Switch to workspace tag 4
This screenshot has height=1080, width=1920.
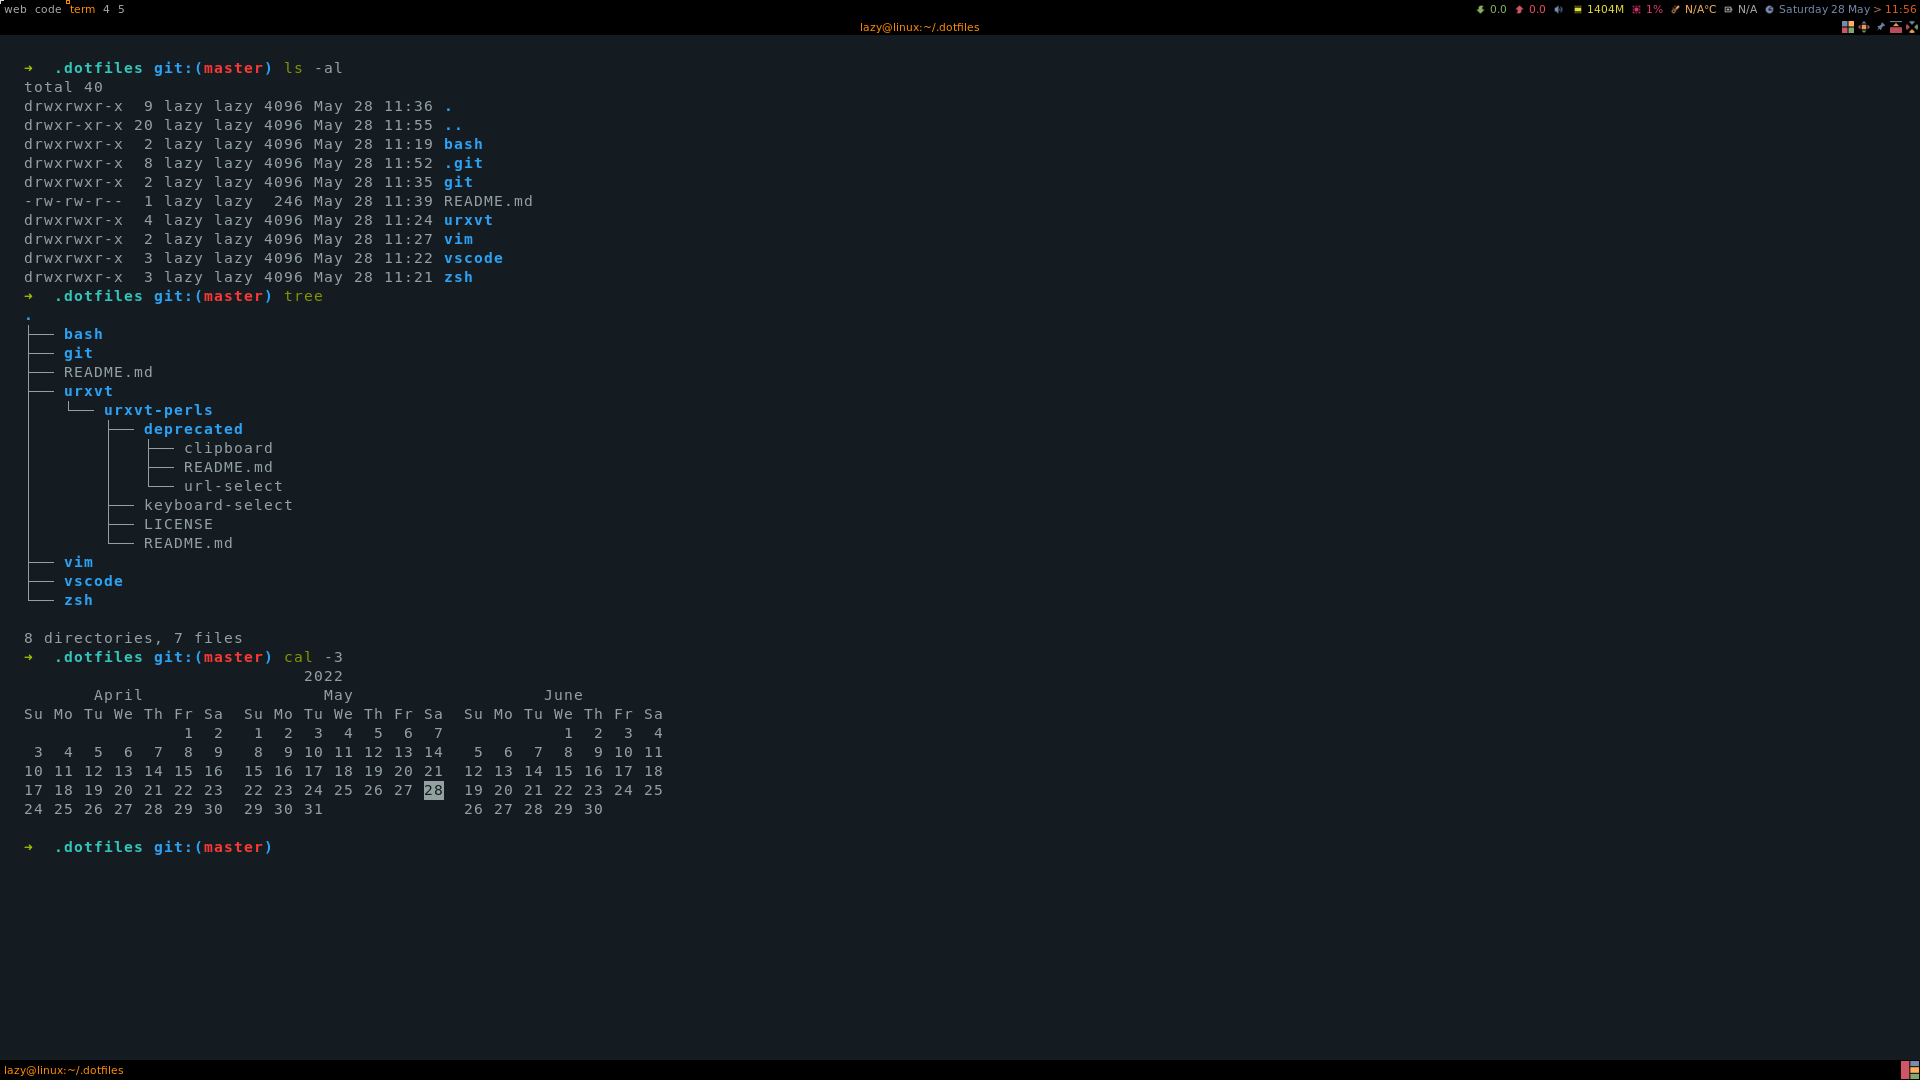[106, 9]
